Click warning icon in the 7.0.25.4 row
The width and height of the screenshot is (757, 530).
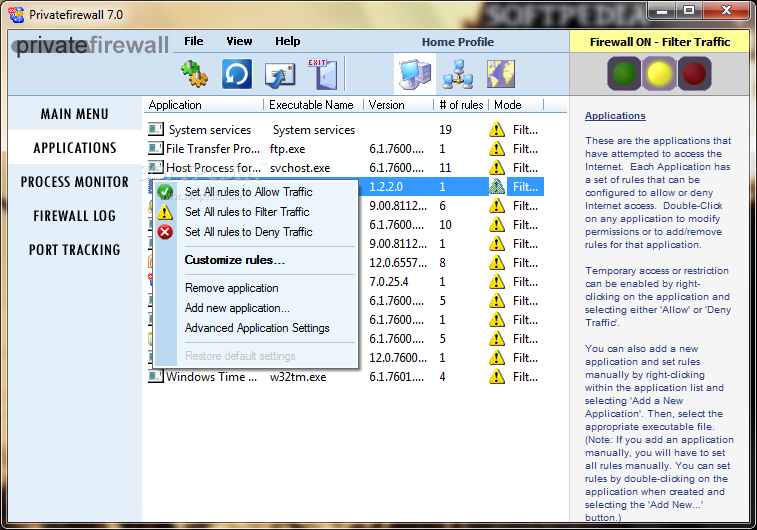click(497, 281)
